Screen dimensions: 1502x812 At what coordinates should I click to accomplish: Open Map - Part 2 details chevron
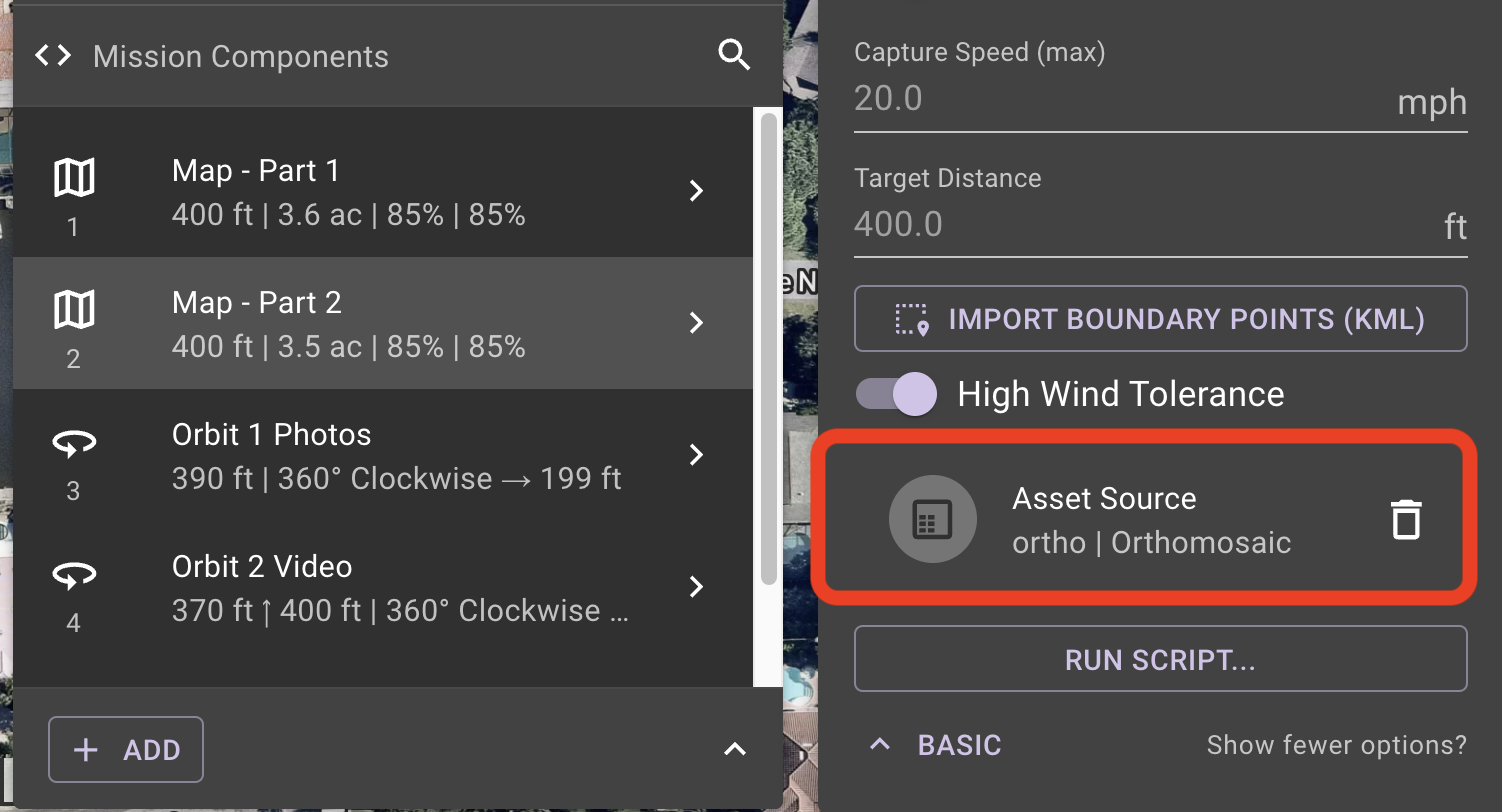click(697, 323)
